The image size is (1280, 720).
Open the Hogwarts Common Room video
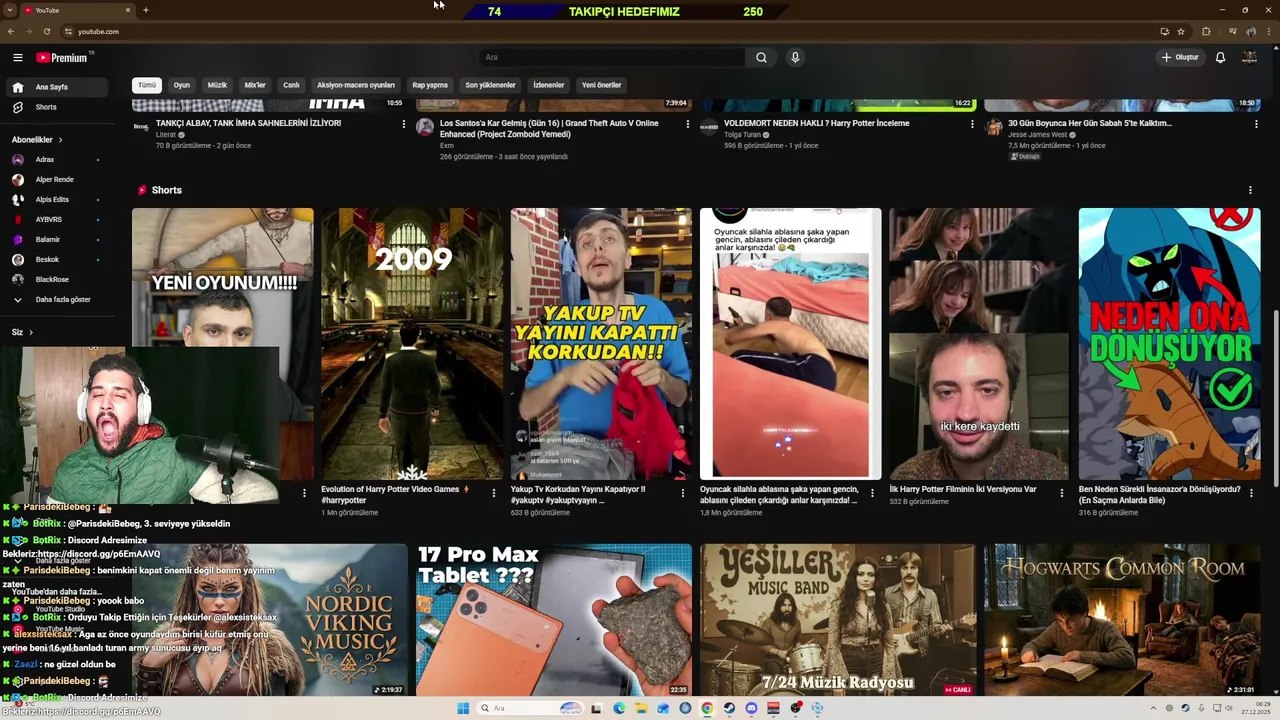pyautogui.click(x=1122, y=620)
